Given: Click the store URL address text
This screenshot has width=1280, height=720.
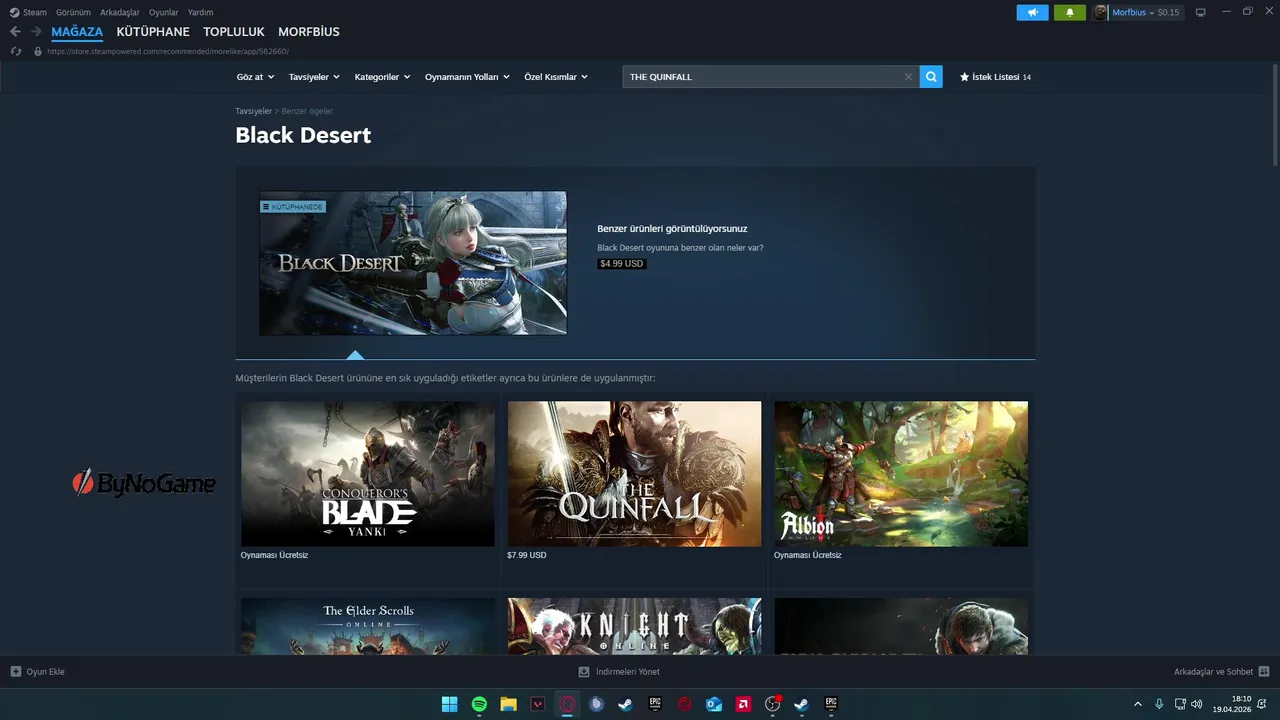Looking at the screenshot, I should (168, 51).
